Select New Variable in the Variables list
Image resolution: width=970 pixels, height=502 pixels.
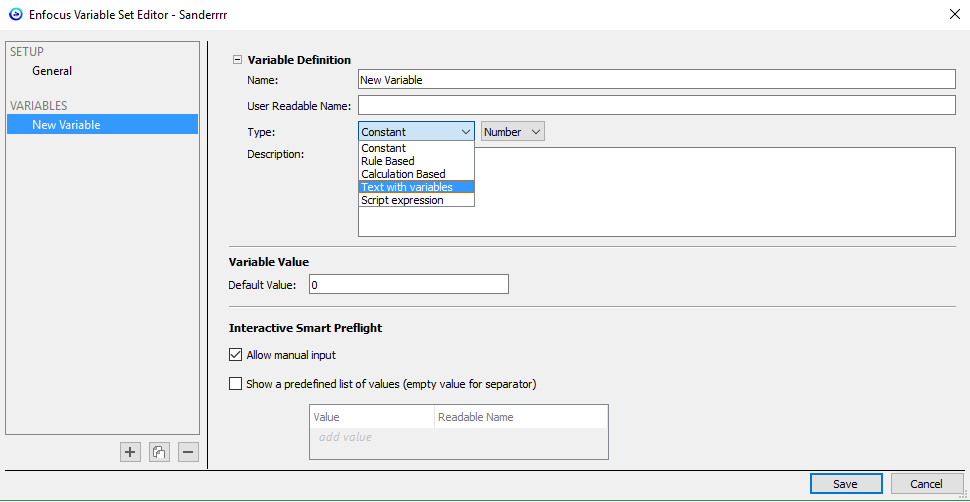pos(66,125)
